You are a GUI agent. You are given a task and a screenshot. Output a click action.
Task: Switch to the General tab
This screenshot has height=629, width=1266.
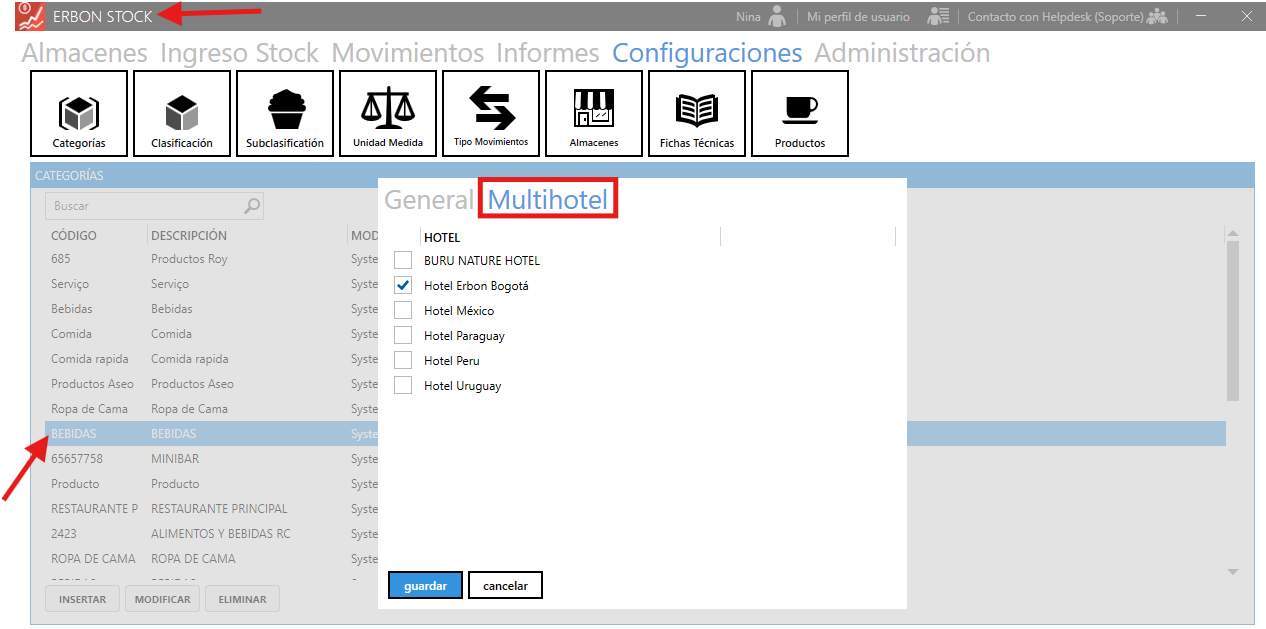[428, 200]
